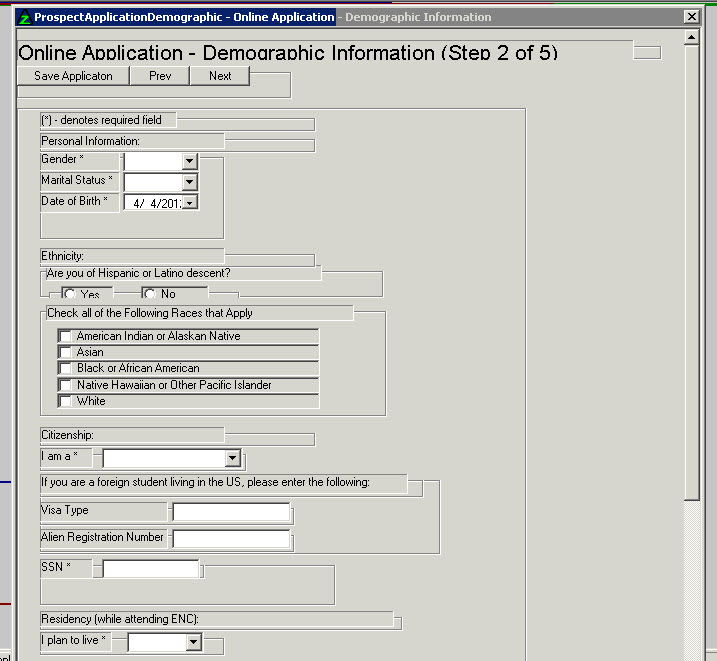Expand the 'I plan to live' dropdown

193,642
